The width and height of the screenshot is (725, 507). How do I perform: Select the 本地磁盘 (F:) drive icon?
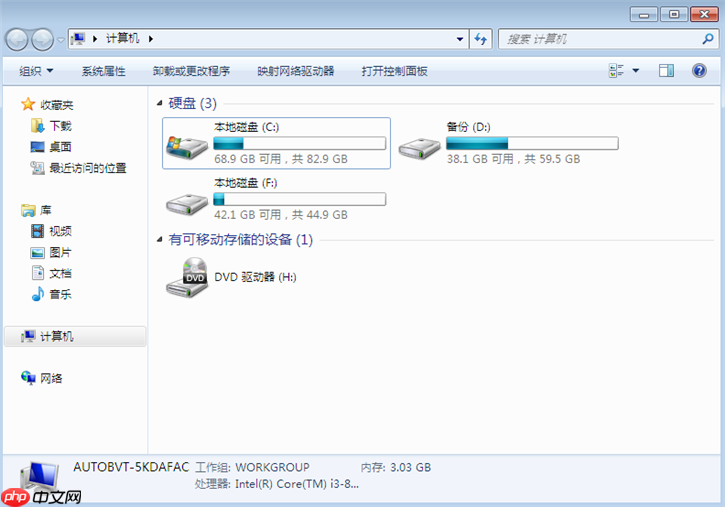point(187,204)
